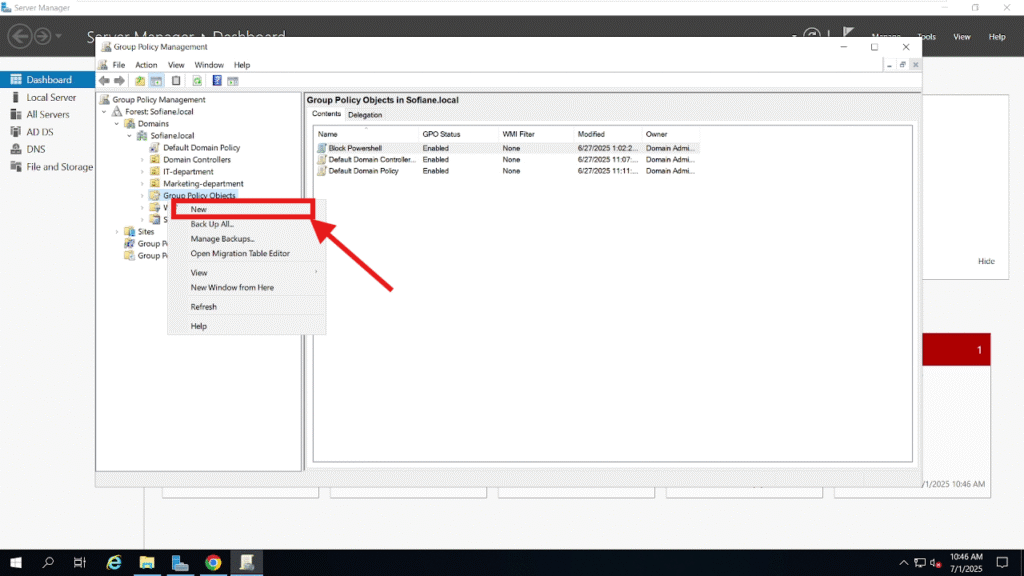Image resolution: width=1024 pixels, height=576 pixels.
Task: Open the Windows Start menu
Action: [x=16, y=562]
